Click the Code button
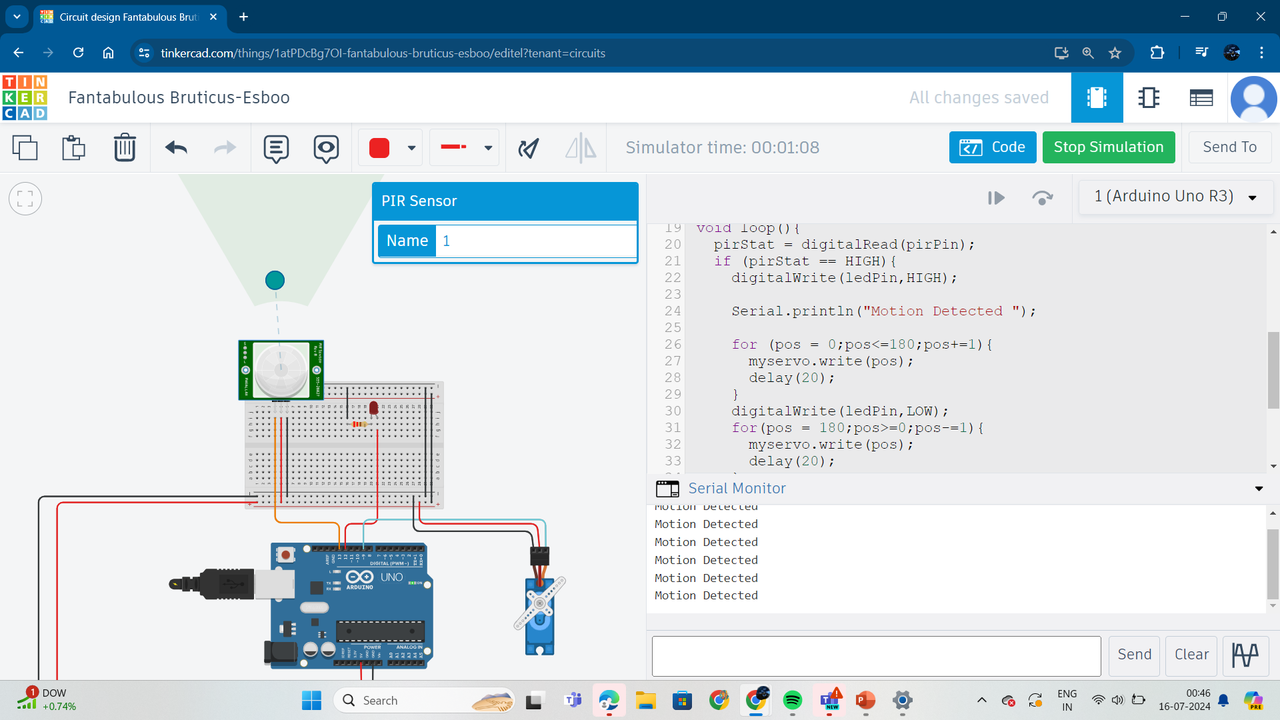Screen dimensions: 1280x720 pos(992,147)
